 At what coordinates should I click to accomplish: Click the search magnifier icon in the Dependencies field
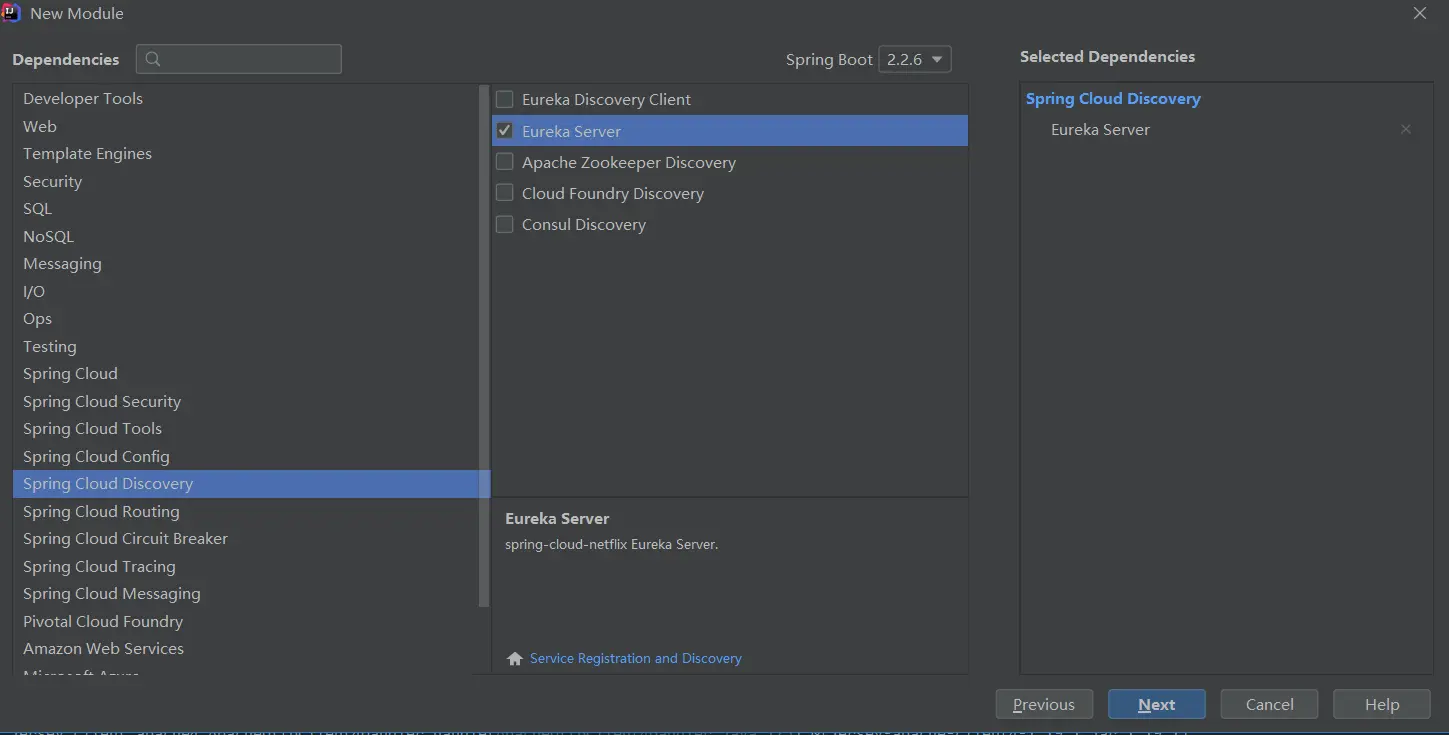pyautogui.click(x=153, y=59)
